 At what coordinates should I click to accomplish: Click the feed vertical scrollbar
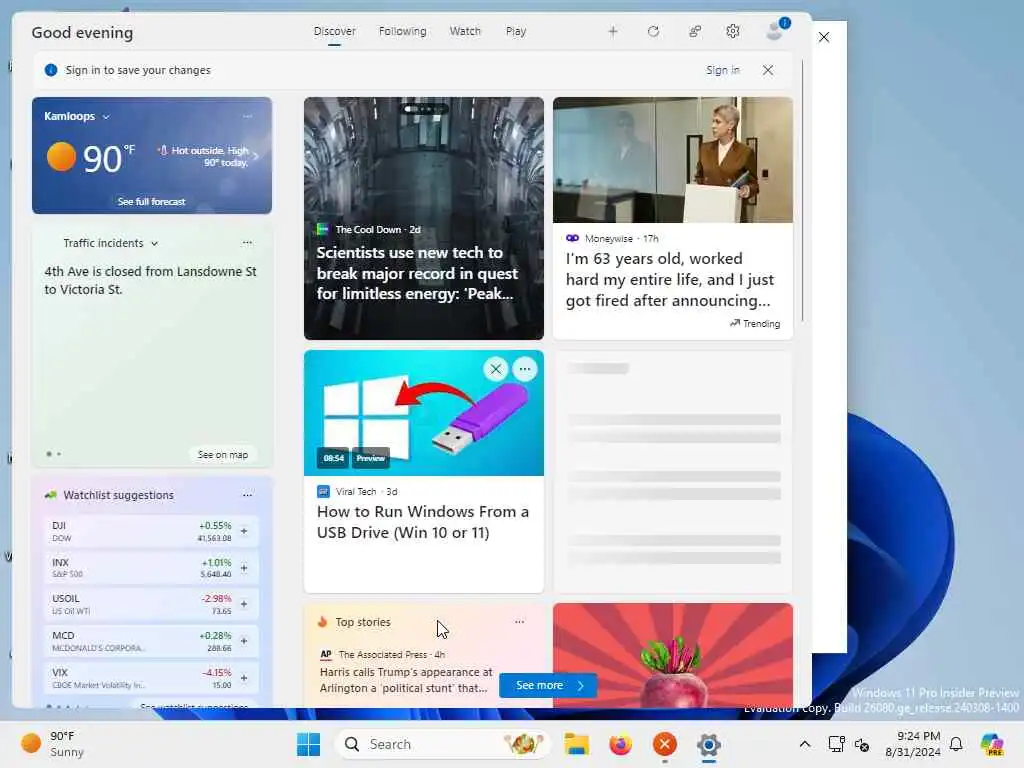803,191
